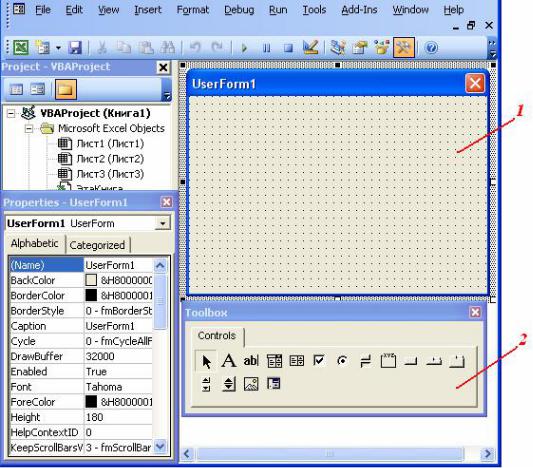Screen dimensions: 533x468
Task: Open the Edit menu
Action: click(x=74, y=10)
